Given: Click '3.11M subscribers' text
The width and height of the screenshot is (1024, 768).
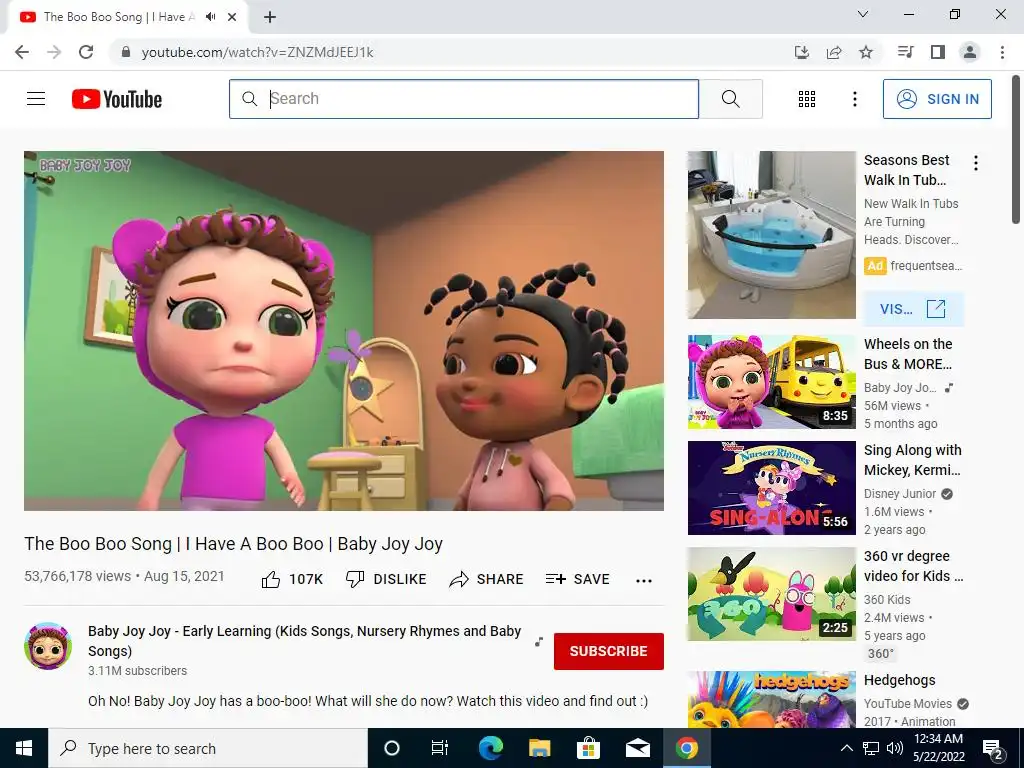Looking at the screenshot, I should pyautogui.click(x=138, y=671).
